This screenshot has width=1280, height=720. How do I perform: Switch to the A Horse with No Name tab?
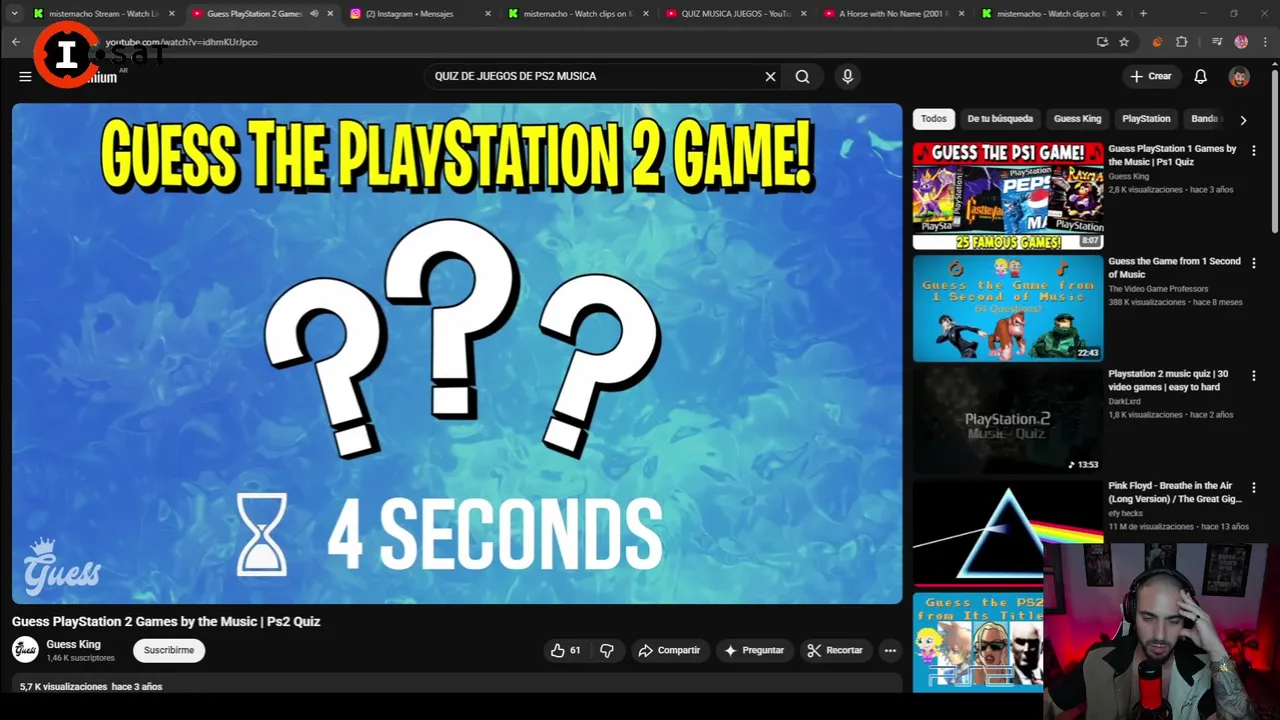(892, 14)
